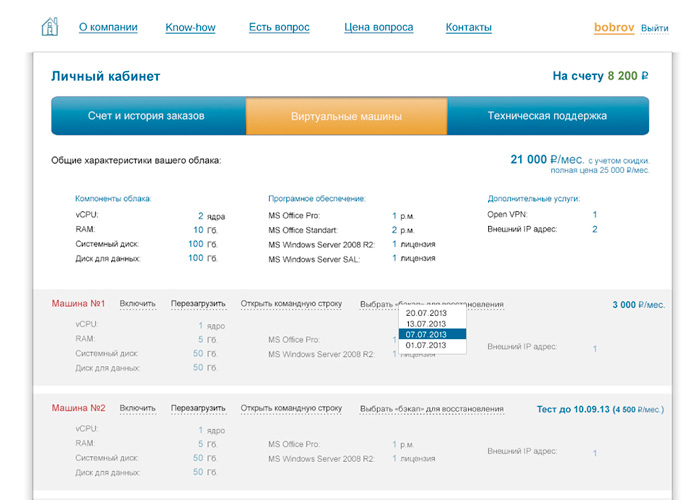The height and width of the screenshot is (500, 700).
Task: Click the cloud summary vCPU label
Action: pos(87,215)
